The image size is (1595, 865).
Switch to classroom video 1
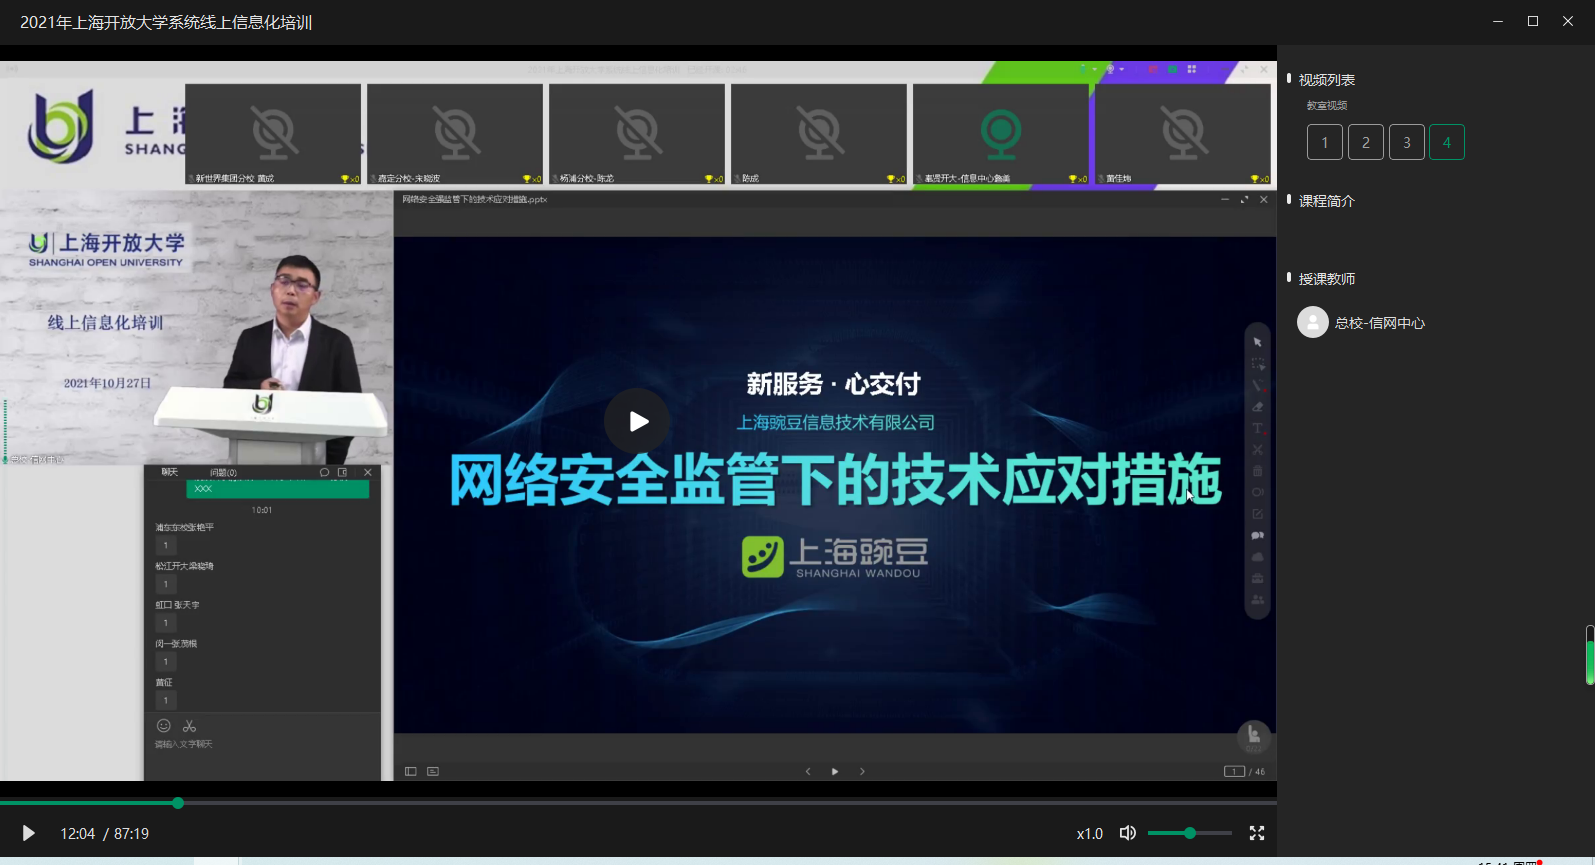coord(1325,142)
